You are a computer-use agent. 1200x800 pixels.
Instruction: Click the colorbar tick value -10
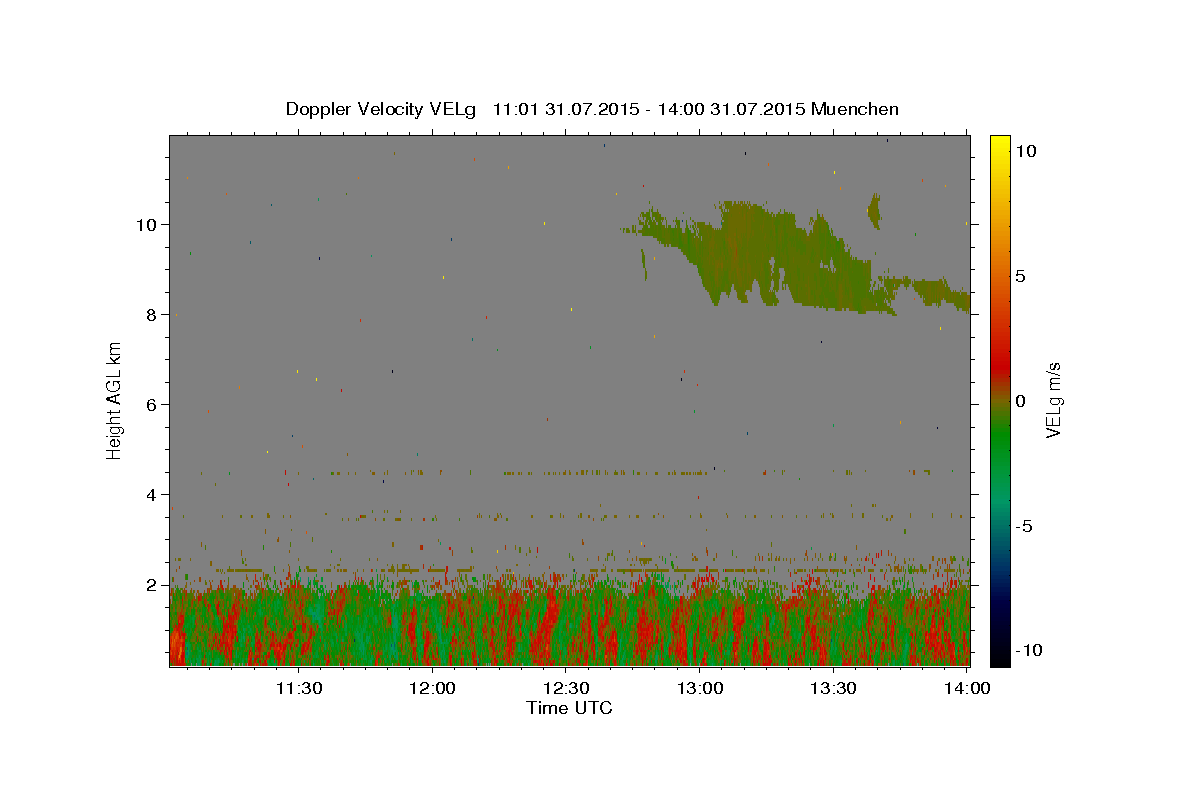pos(1028,650)
